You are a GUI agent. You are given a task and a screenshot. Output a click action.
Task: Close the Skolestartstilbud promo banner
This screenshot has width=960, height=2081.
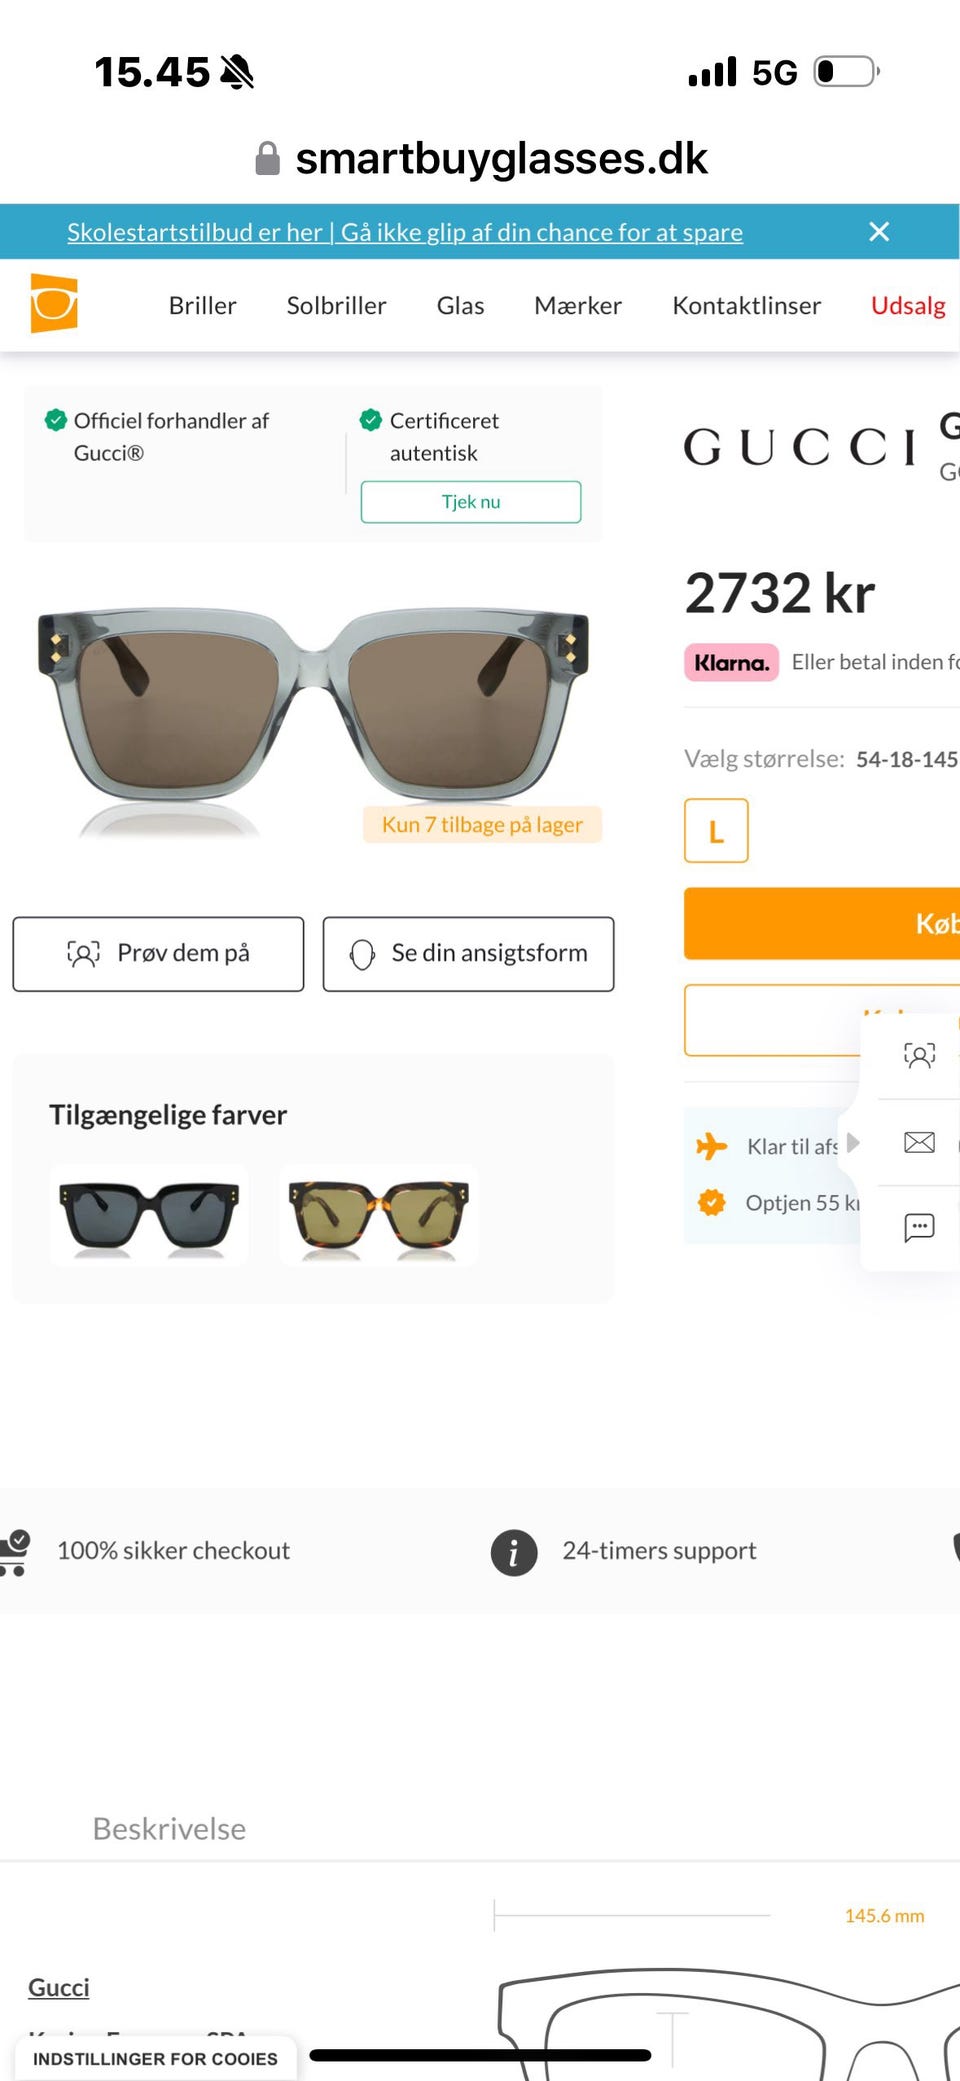point(879,232)
